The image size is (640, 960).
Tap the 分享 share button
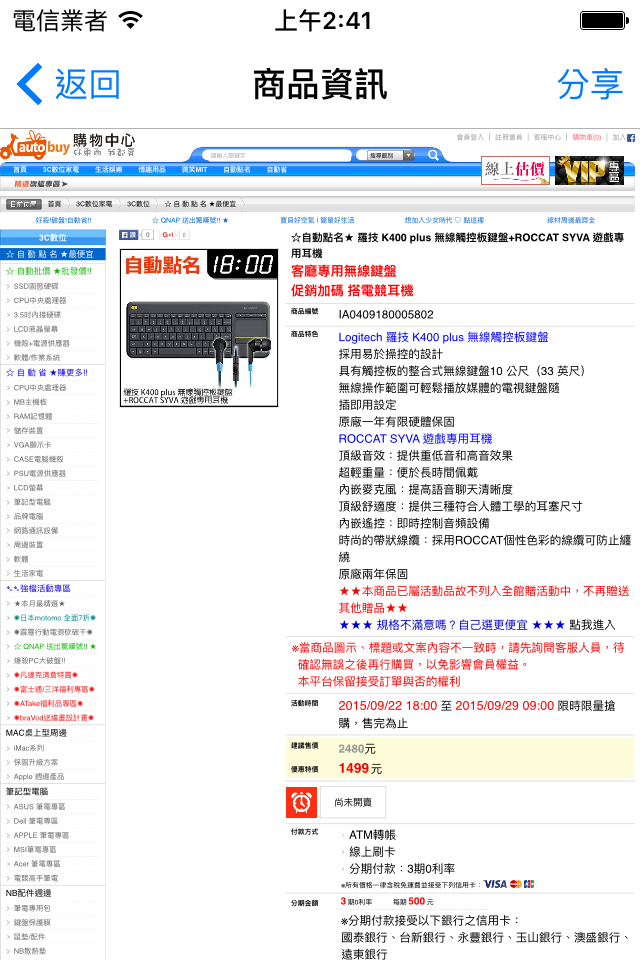[590, 84]
